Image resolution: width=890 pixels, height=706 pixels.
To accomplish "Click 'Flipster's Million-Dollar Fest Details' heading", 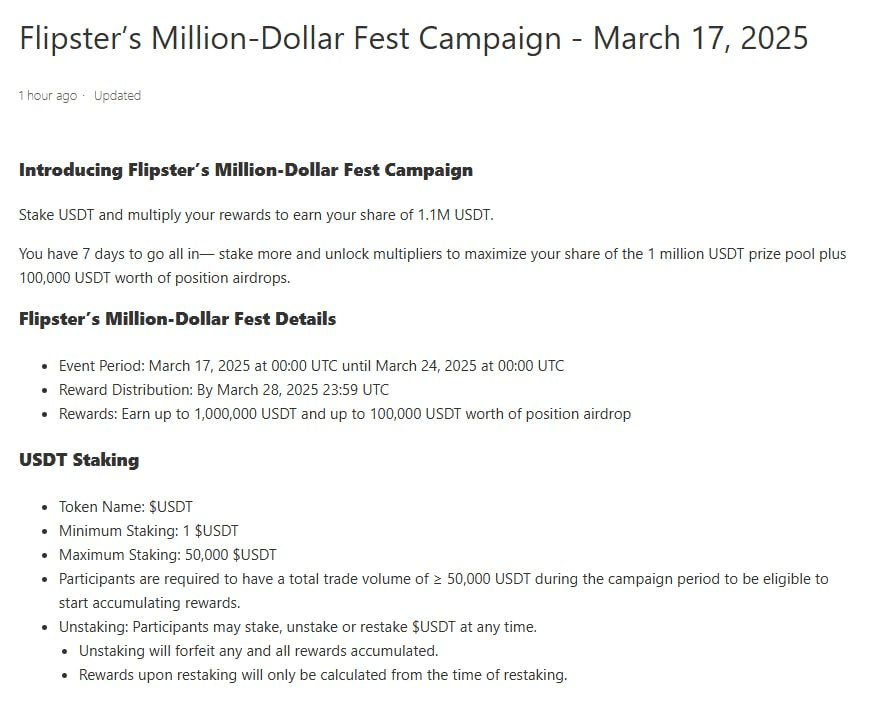I will 178,318.
